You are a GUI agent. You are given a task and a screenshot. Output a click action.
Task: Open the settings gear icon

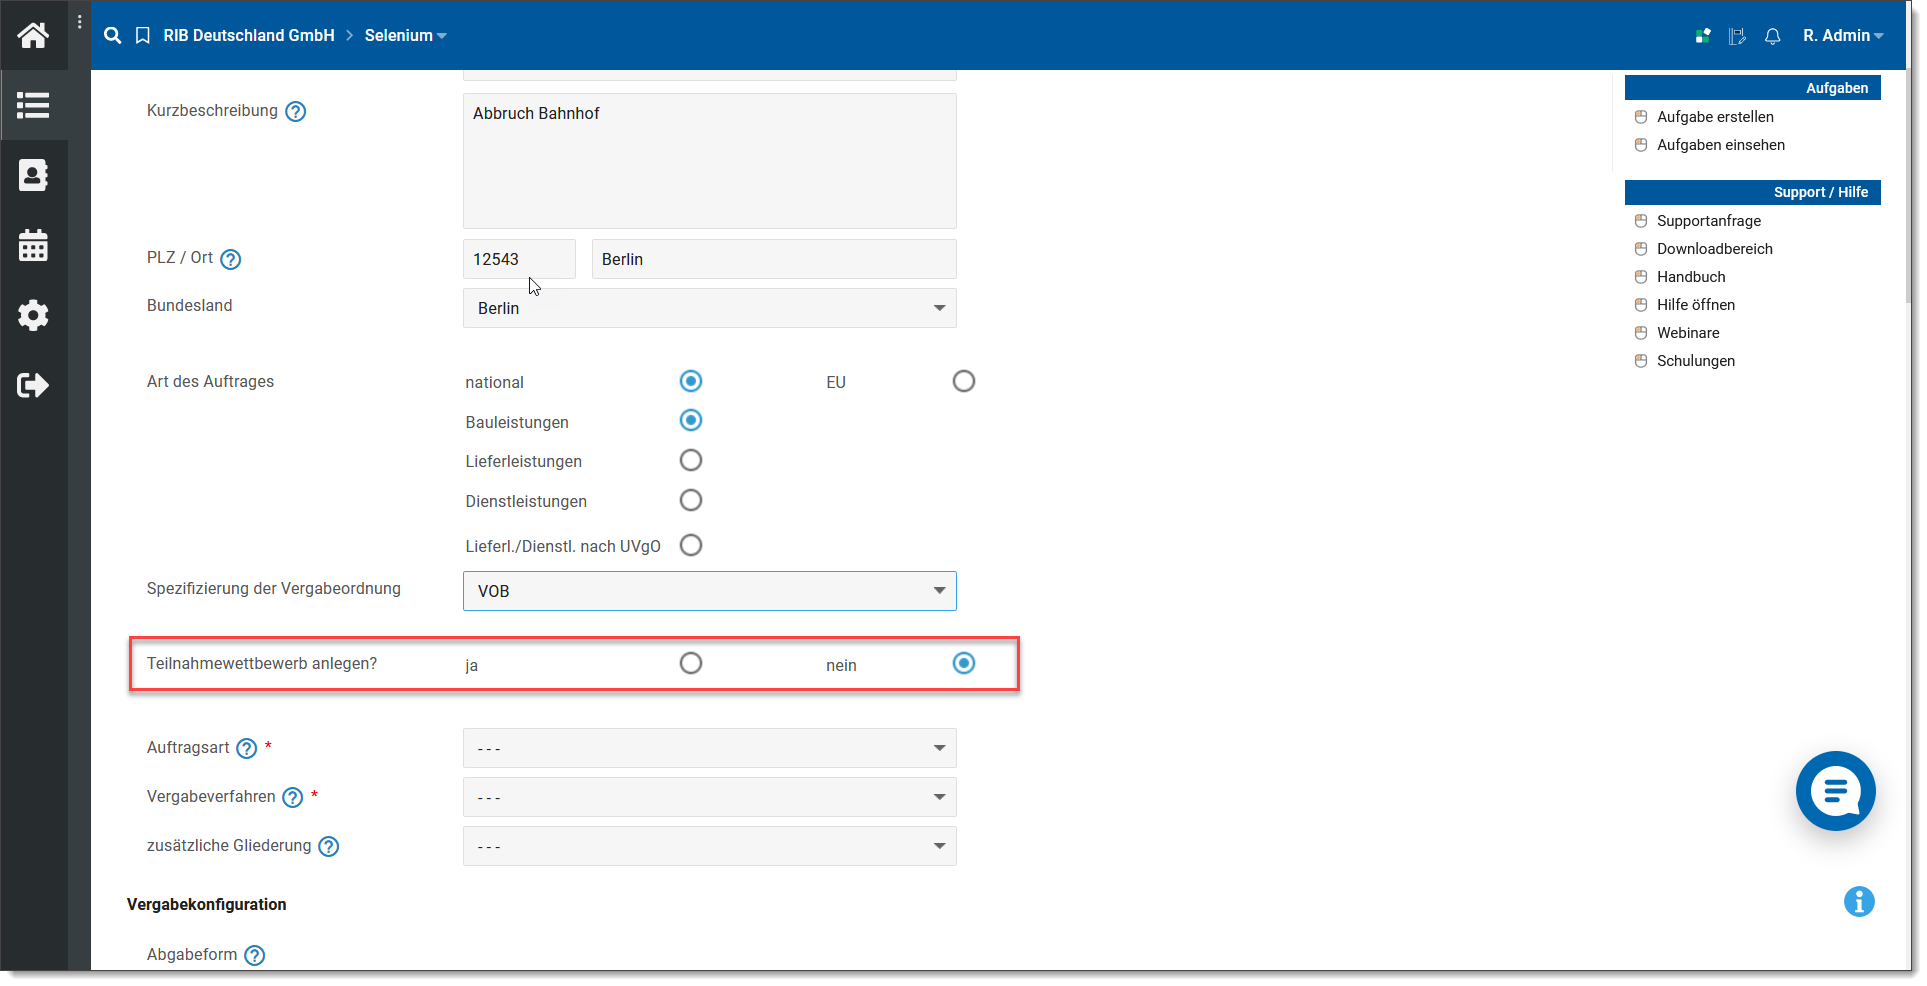(x=33, y=315)
